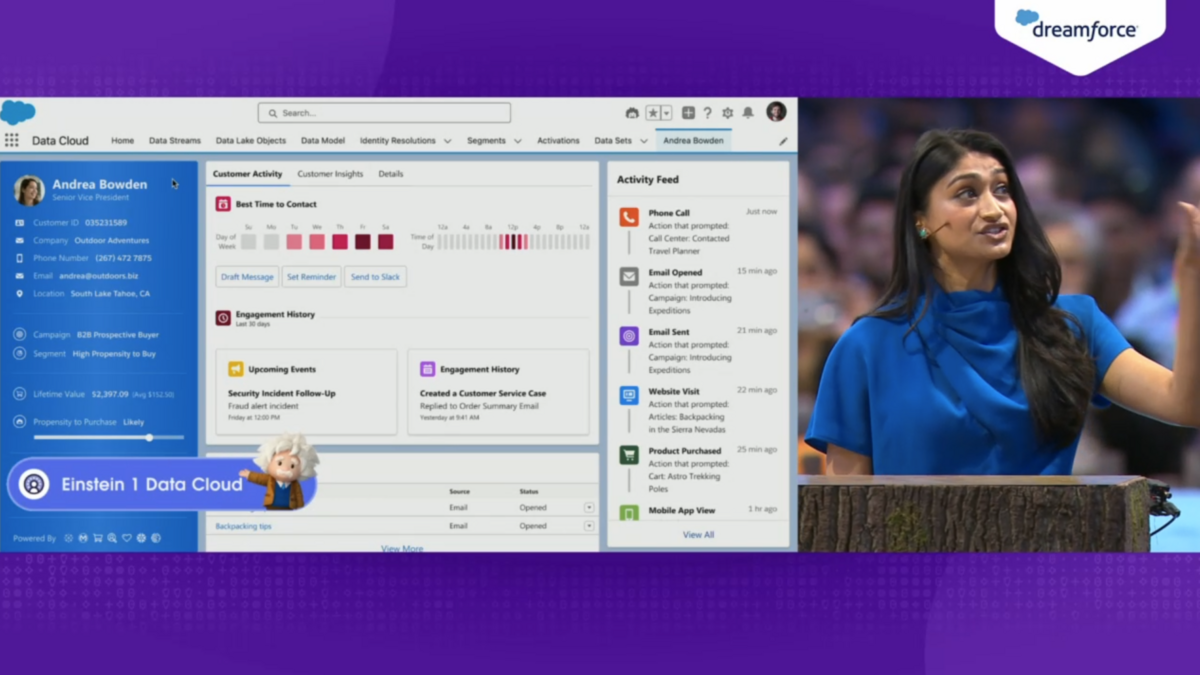The width and height of the screenshot is (1200, 675).
Task: Click the Best Time to Contact icon
Action: click(x=223, y=204)
